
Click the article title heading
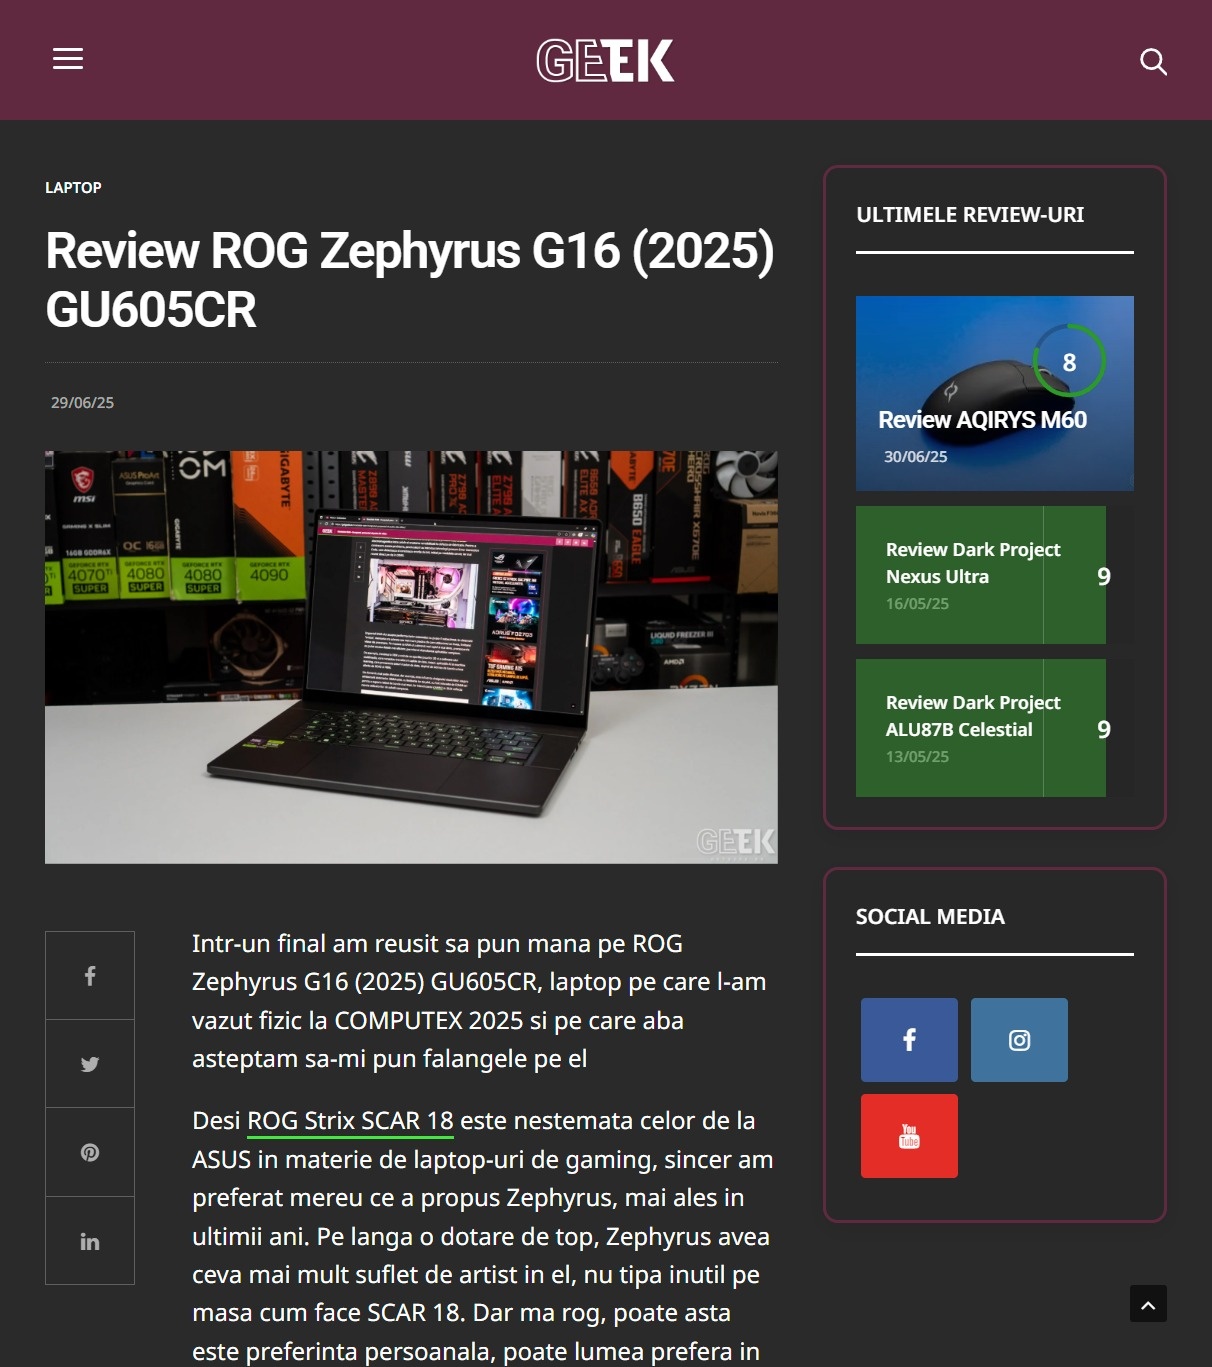tap(410, 280)
